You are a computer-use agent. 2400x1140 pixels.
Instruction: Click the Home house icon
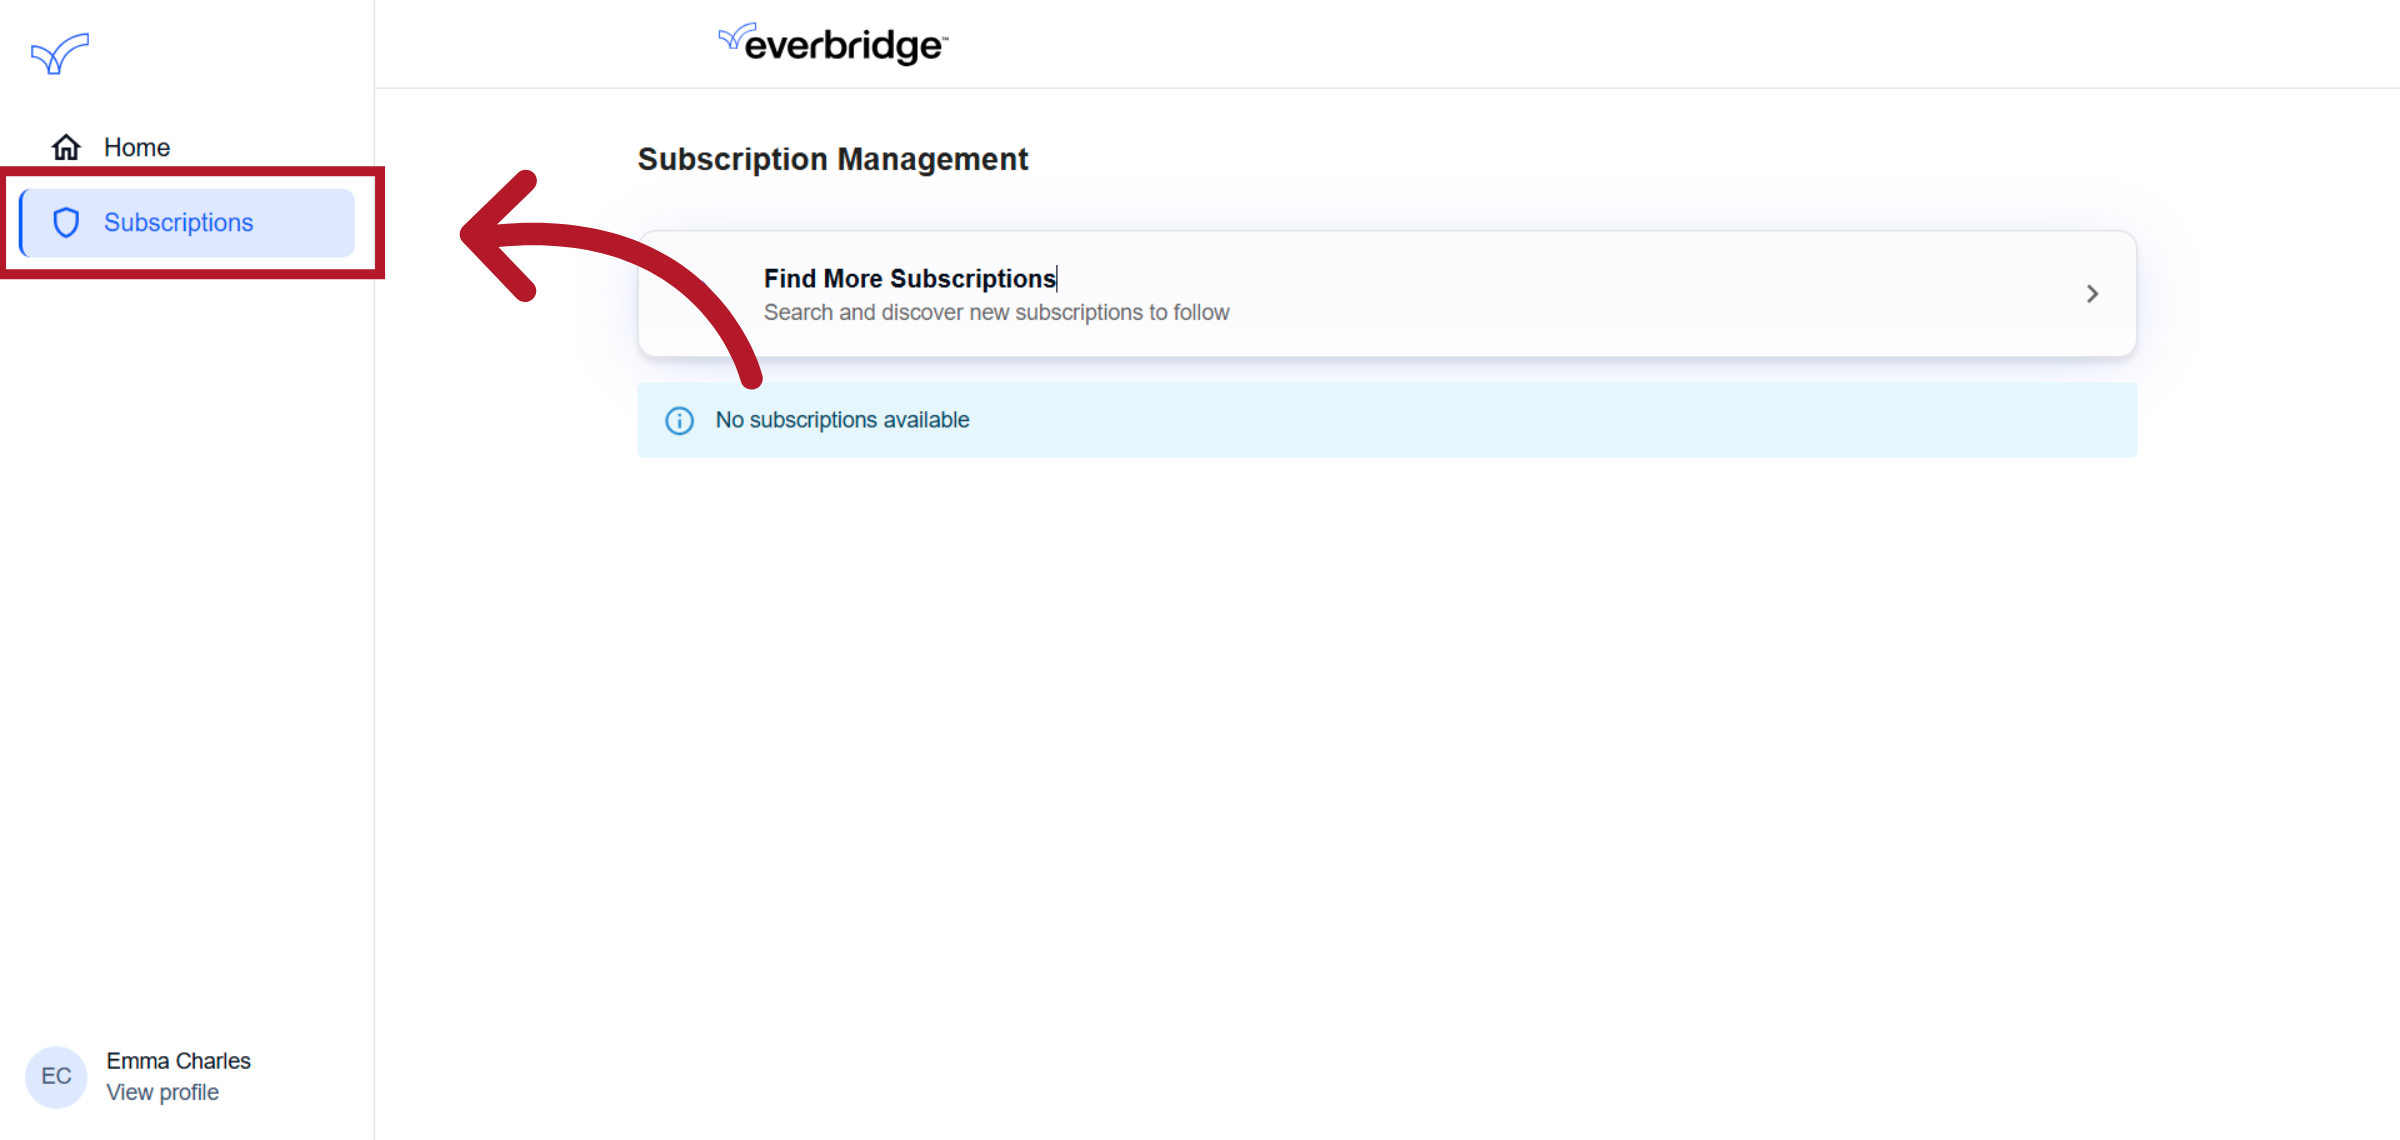point(66,147)
